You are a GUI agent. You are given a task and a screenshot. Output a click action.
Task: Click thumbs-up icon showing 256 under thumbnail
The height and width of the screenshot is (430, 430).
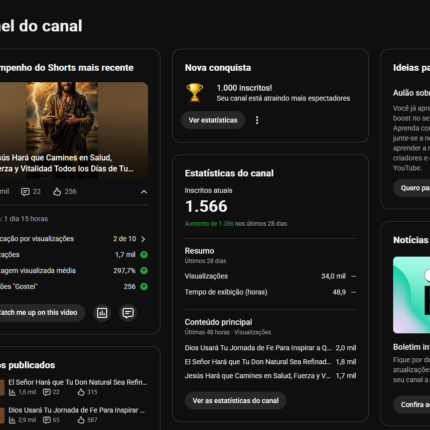[x=57, y=192]
